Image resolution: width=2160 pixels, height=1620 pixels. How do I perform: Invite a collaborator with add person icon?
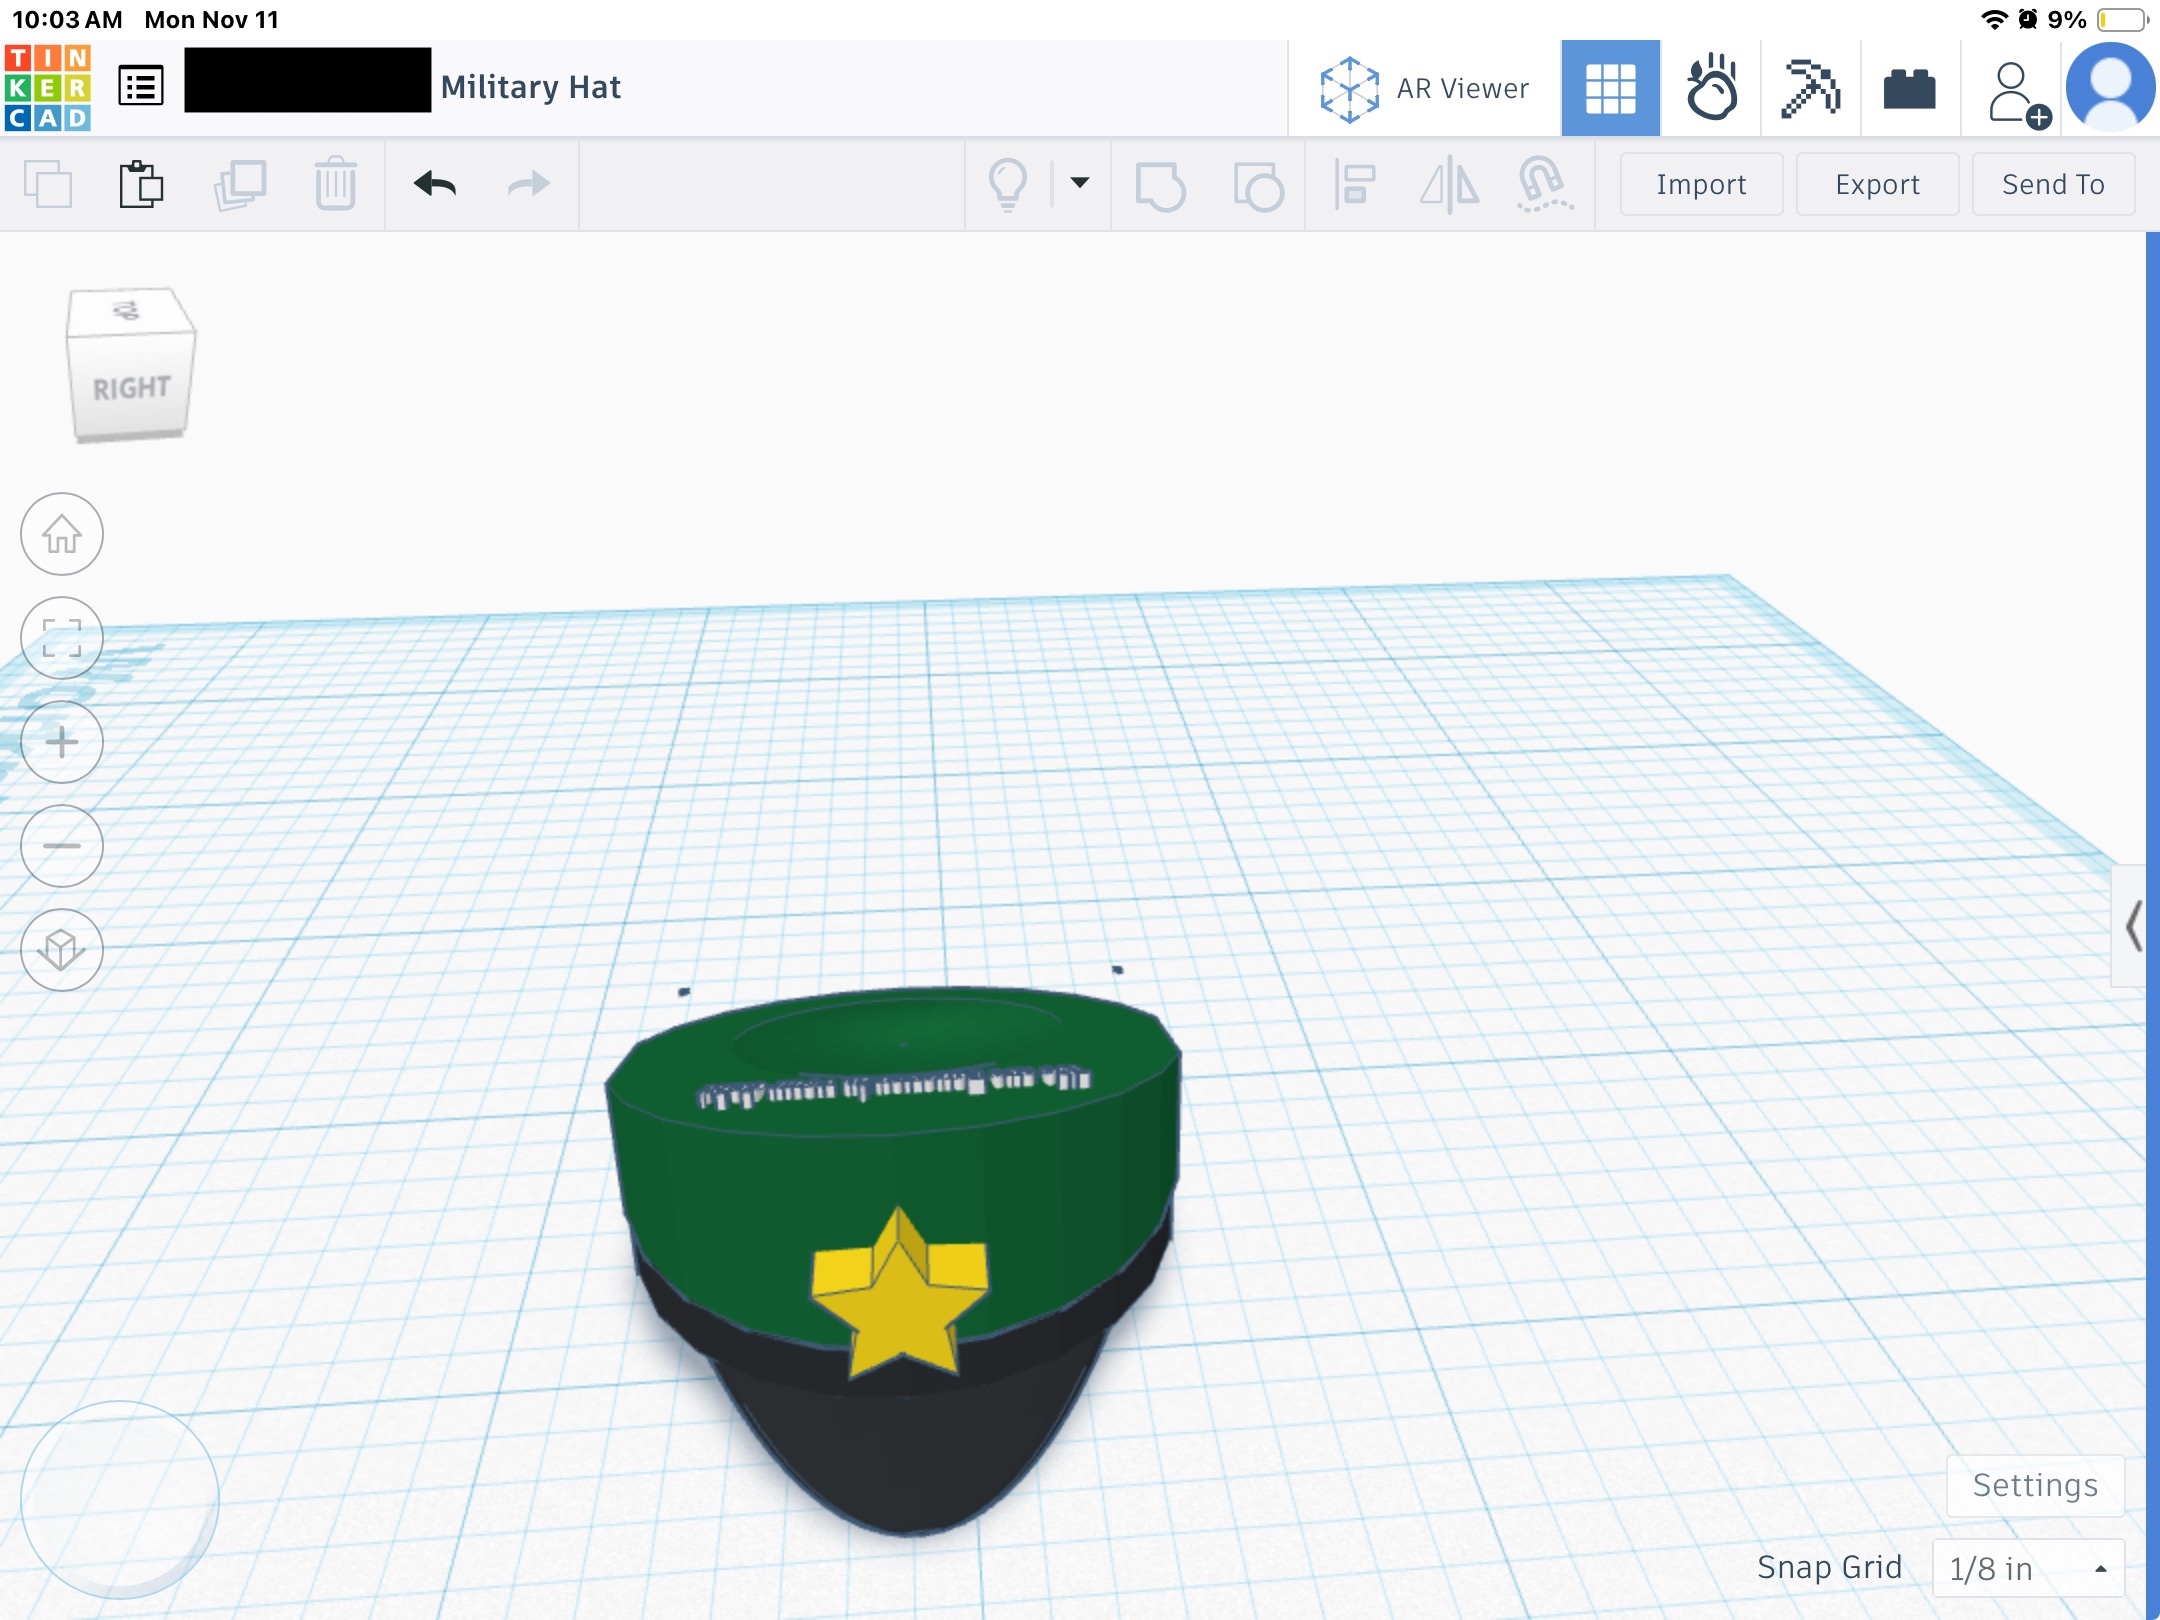pos(2018,93)
